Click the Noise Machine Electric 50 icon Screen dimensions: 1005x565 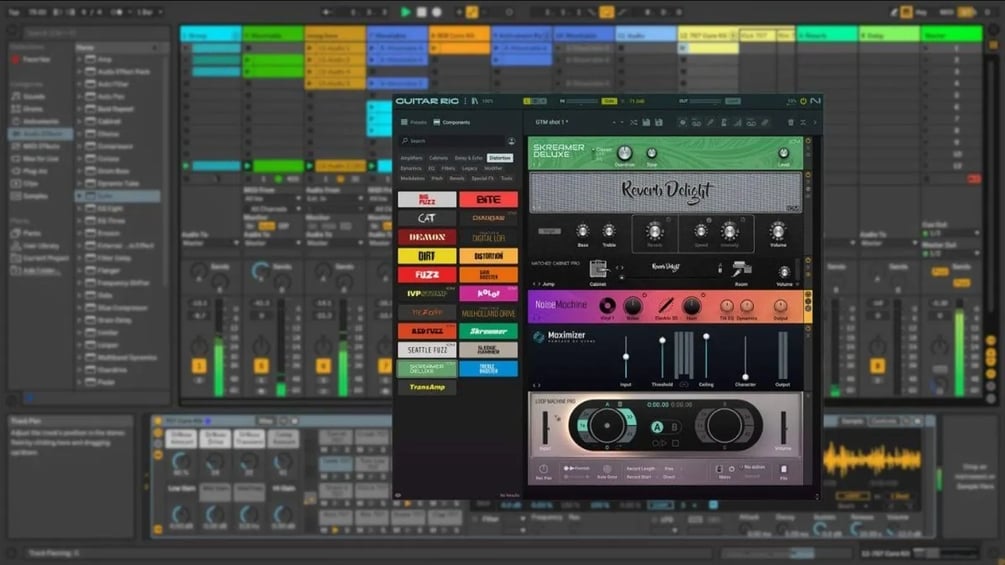tap(666, 305)
